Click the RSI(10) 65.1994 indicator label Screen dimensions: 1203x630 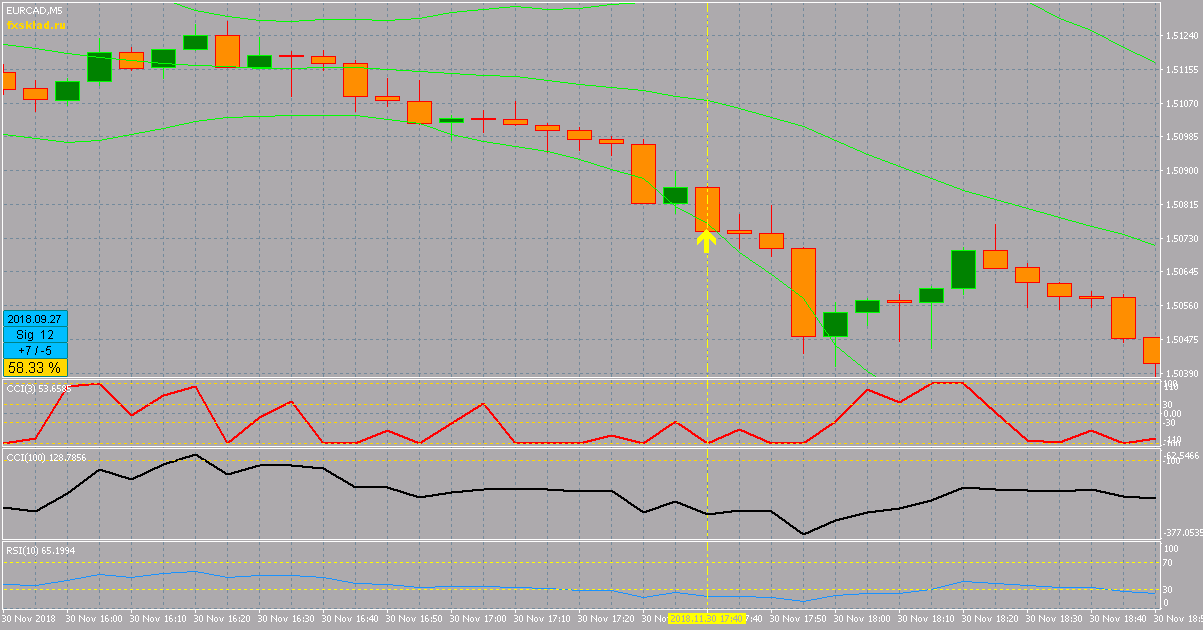tap(41, 550)
